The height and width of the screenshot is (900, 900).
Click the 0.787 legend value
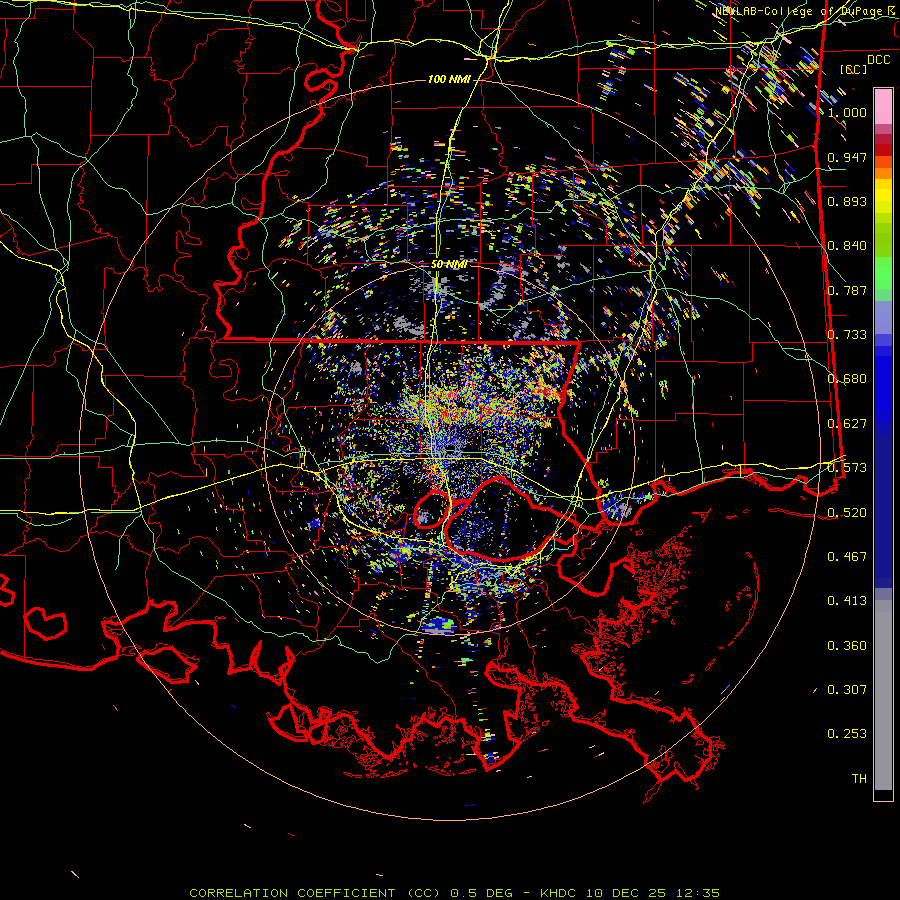(847, 290)
